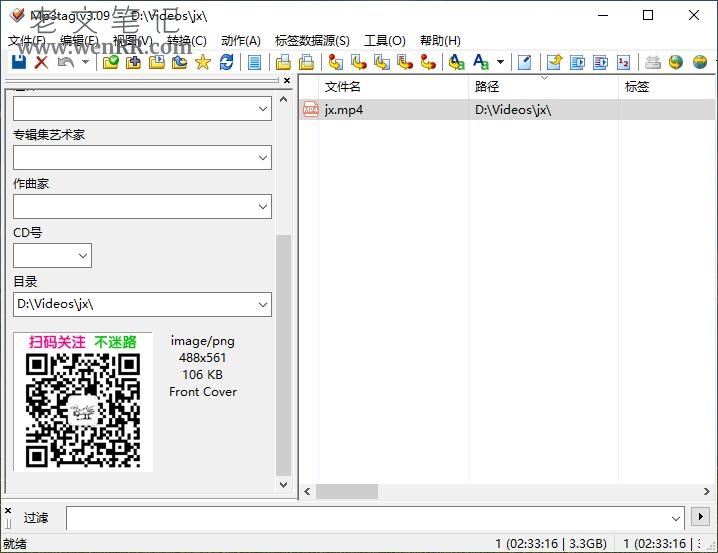Viewport: 718px width, 553px height.
Task: Add a directory with the folder-plus icon
Action: pyautogui.click(x=134, y=62)
